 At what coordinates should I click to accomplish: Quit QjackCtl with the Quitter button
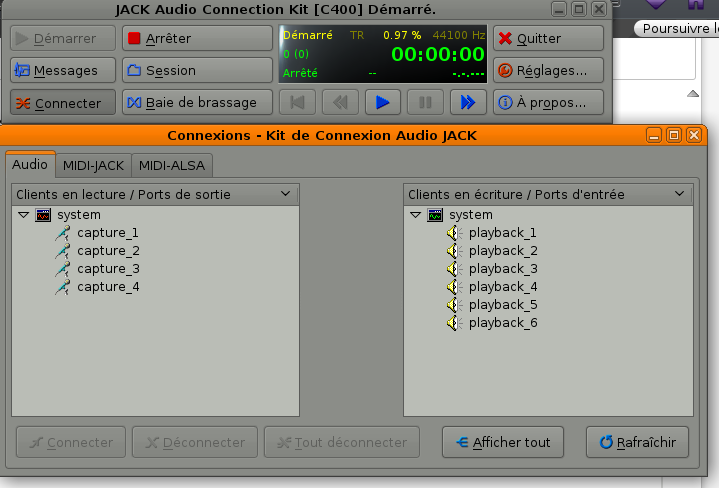point(548,38)
